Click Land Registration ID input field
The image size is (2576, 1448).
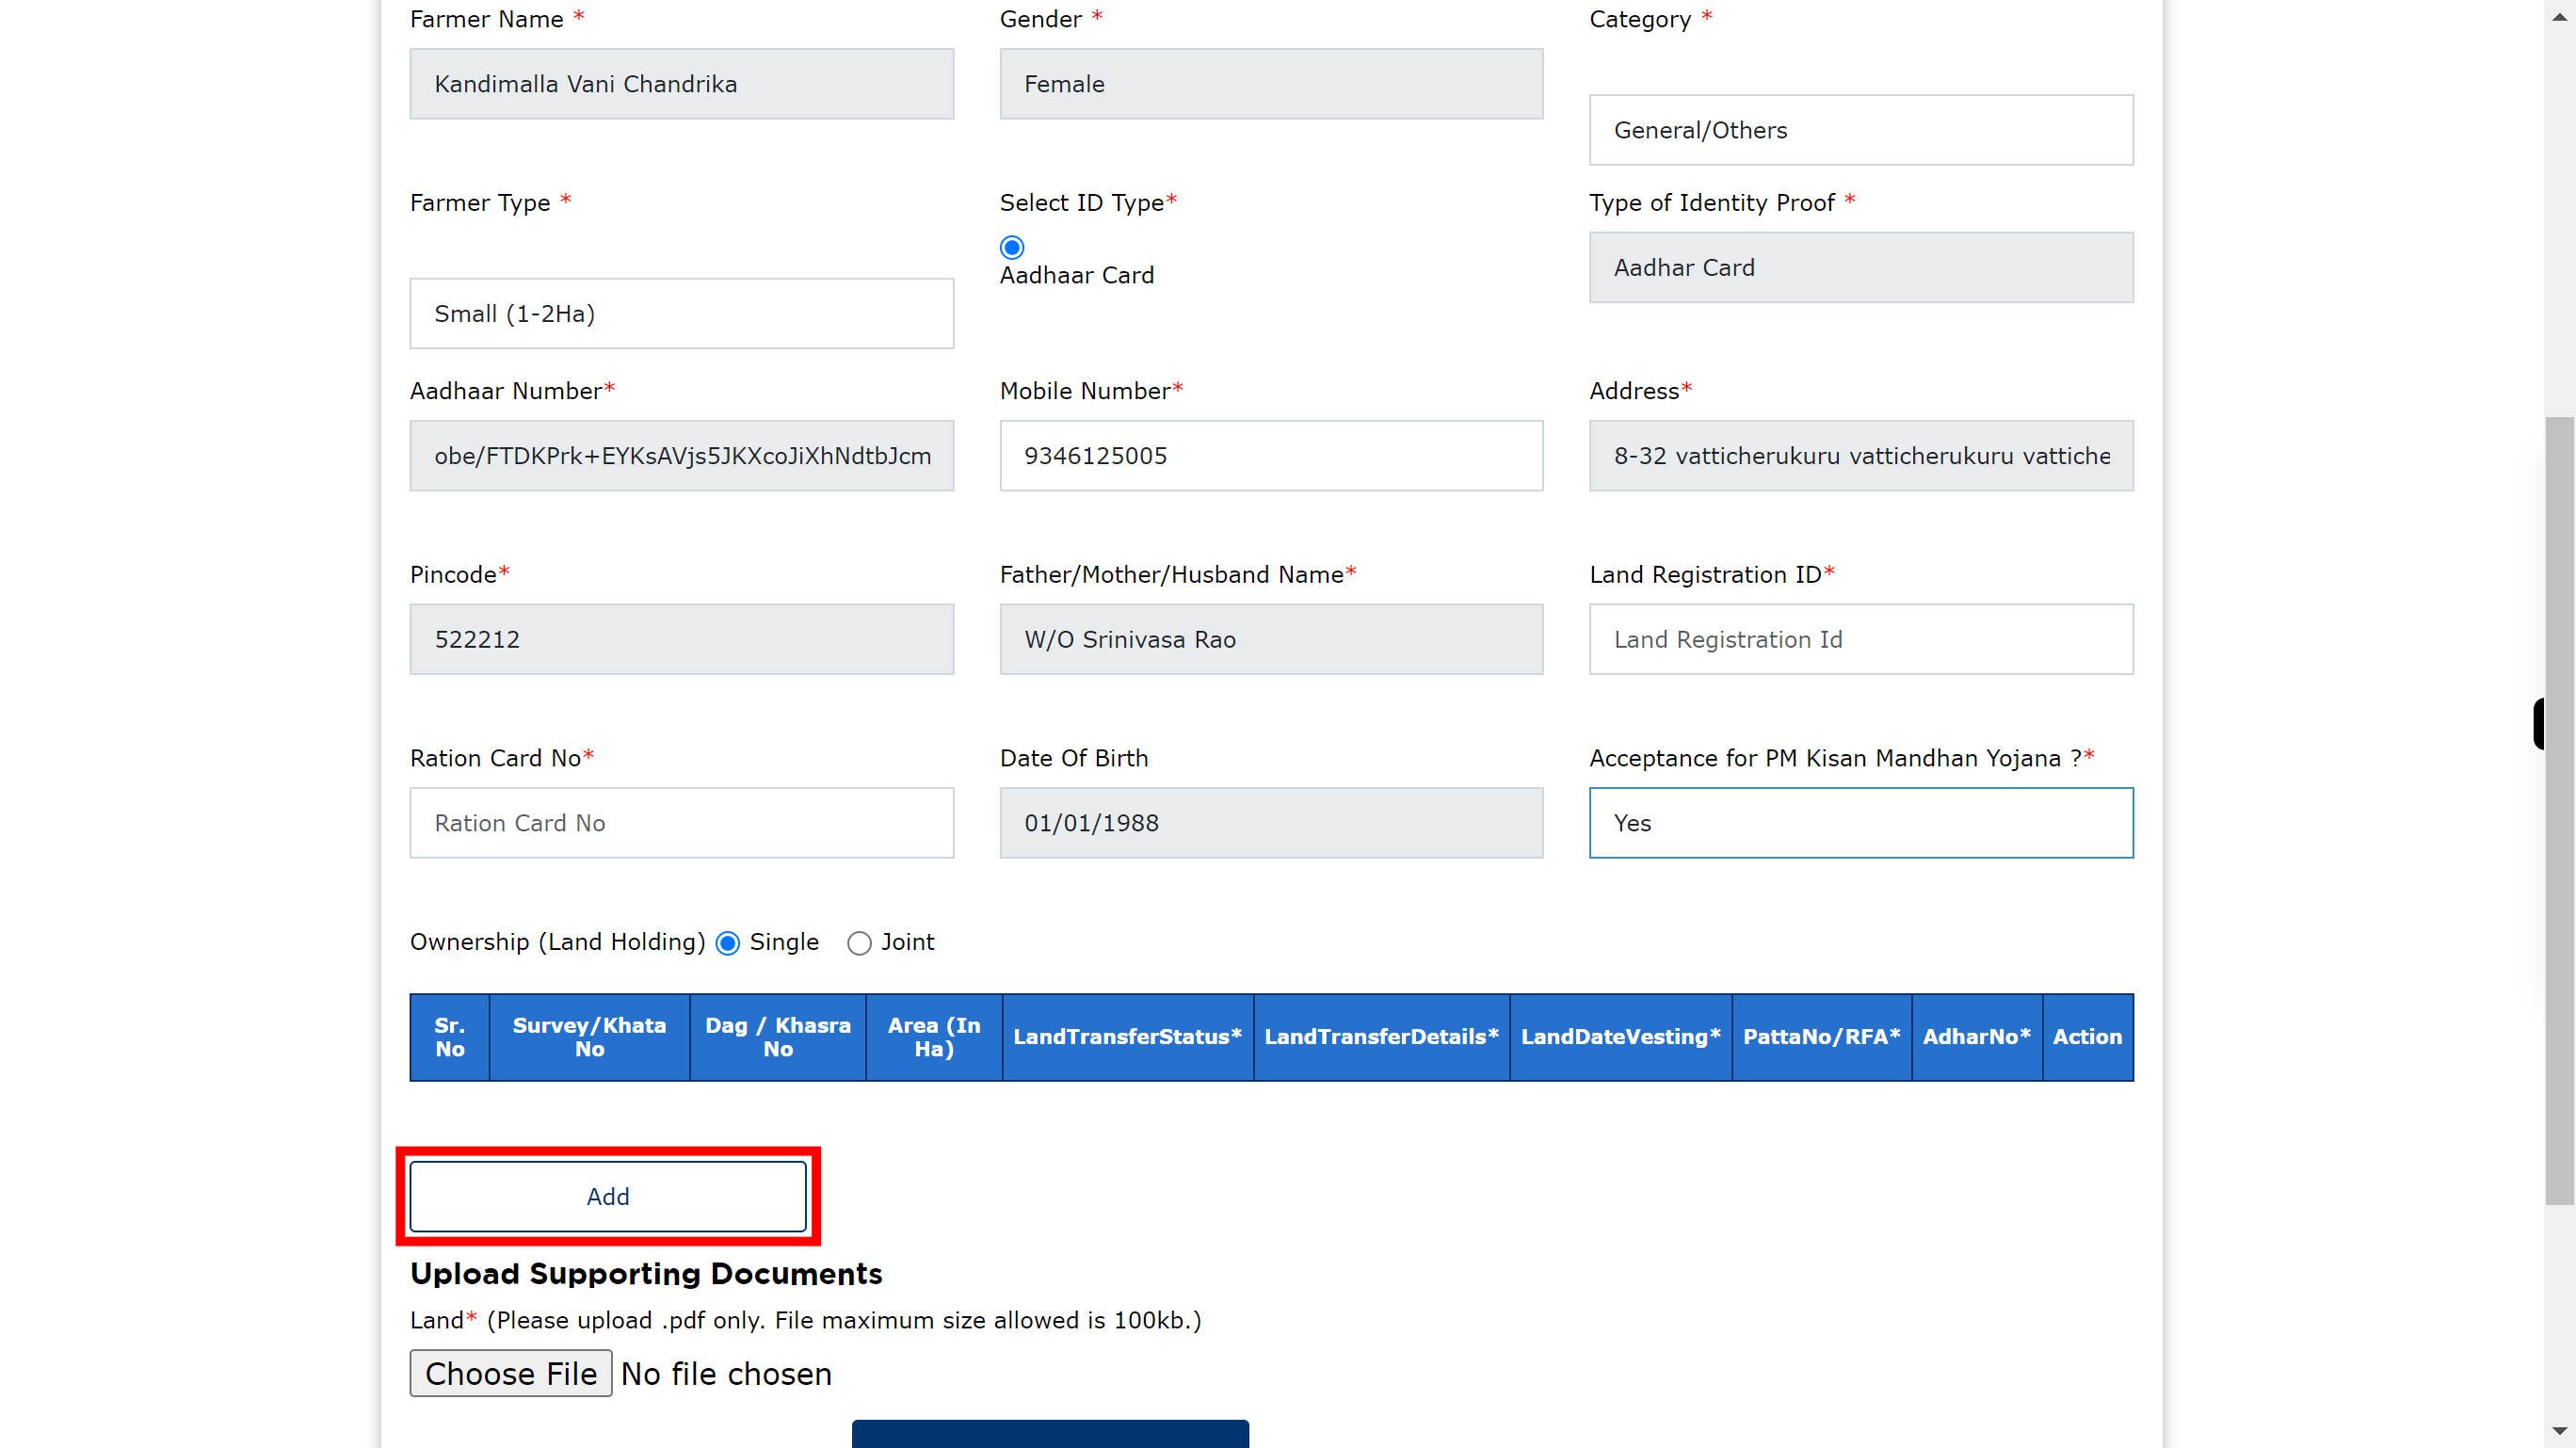pyautogui.click(x=1861, y=637)
